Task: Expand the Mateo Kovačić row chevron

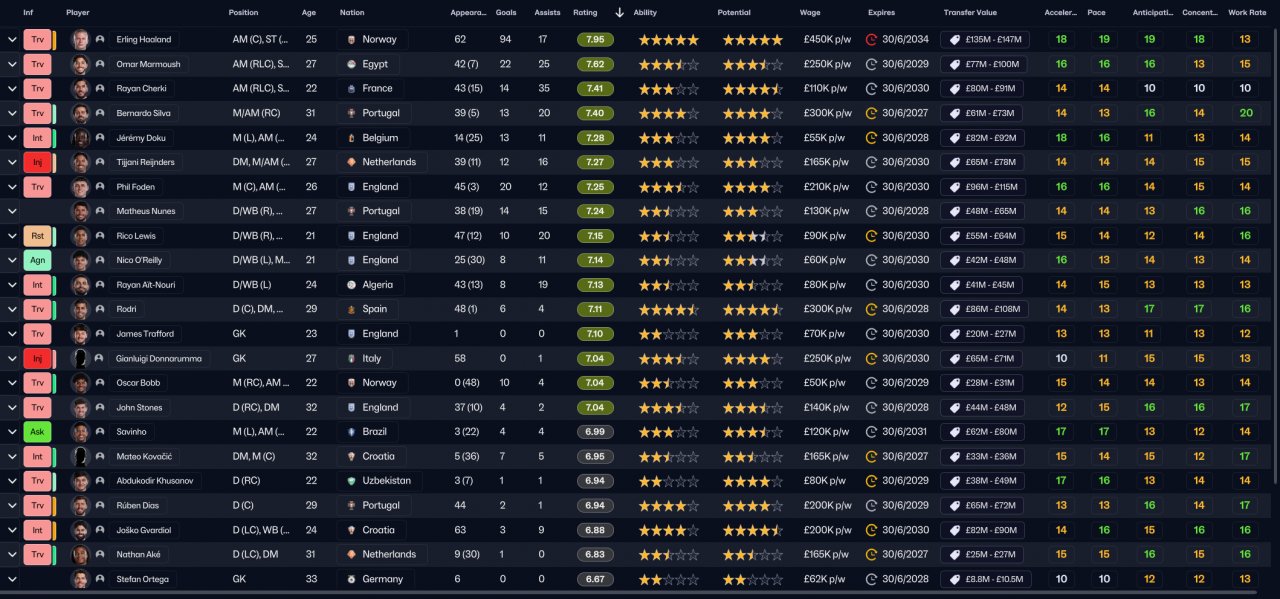Action: coord(12,456)
